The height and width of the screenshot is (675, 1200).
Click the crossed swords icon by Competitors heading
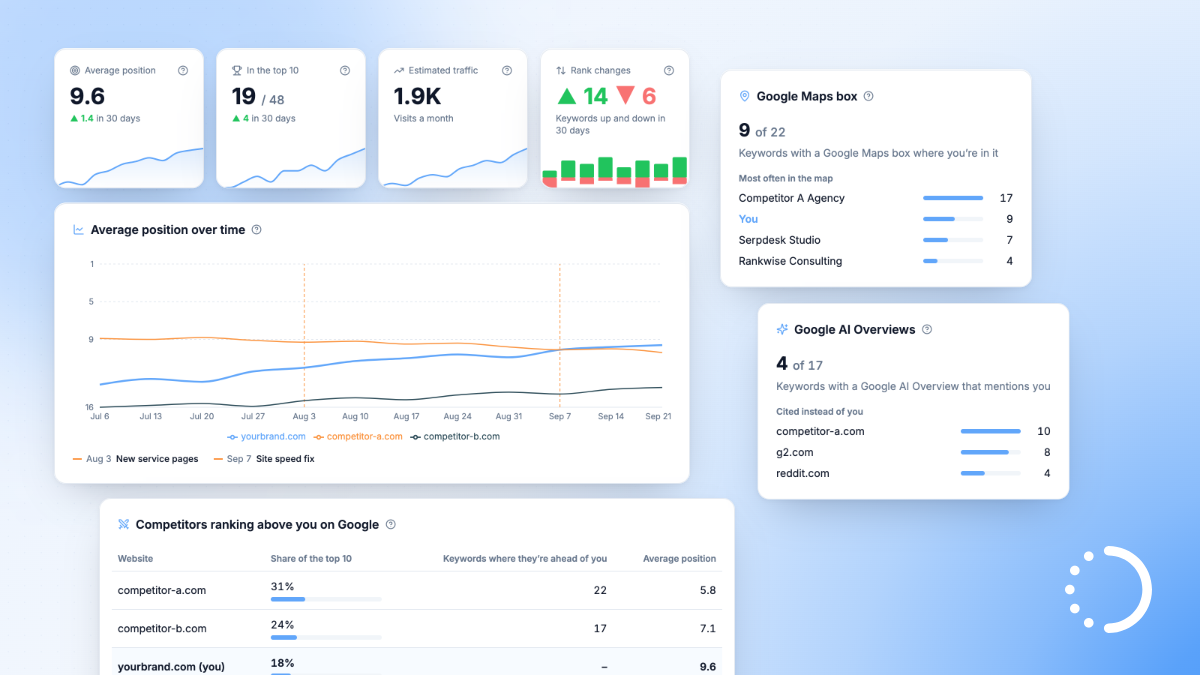pyautogui.click(x=124, y=524)
